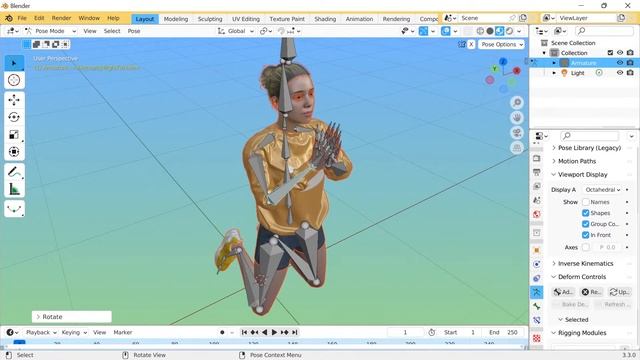Hide the Armature via eye icon
The width and height of the screenshot is (640, 360).
pos(620,63)
